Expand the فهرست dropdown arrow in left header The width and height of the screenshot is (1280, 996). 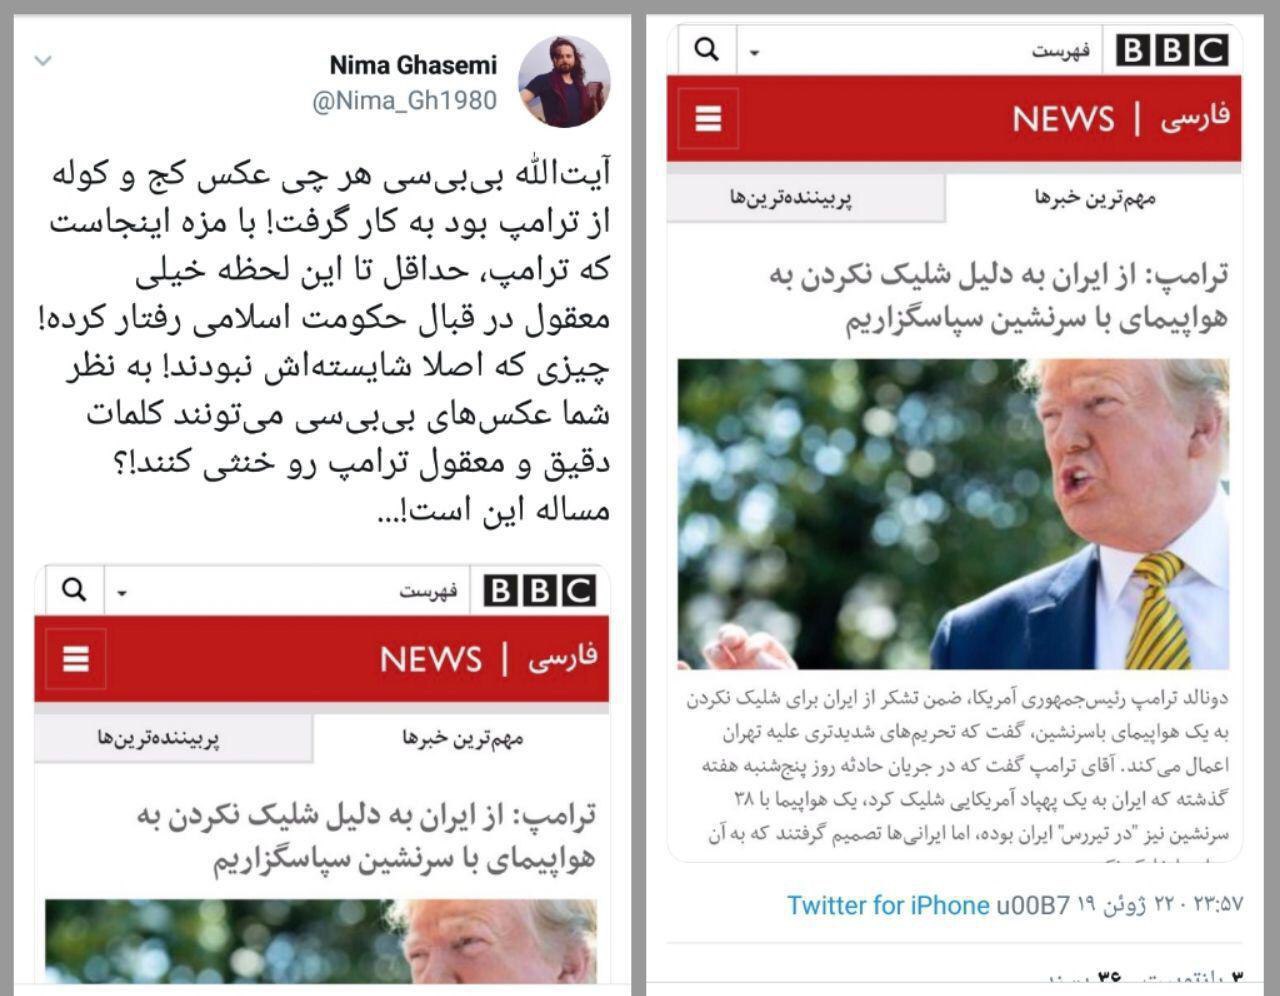click(x=122, y=594)
